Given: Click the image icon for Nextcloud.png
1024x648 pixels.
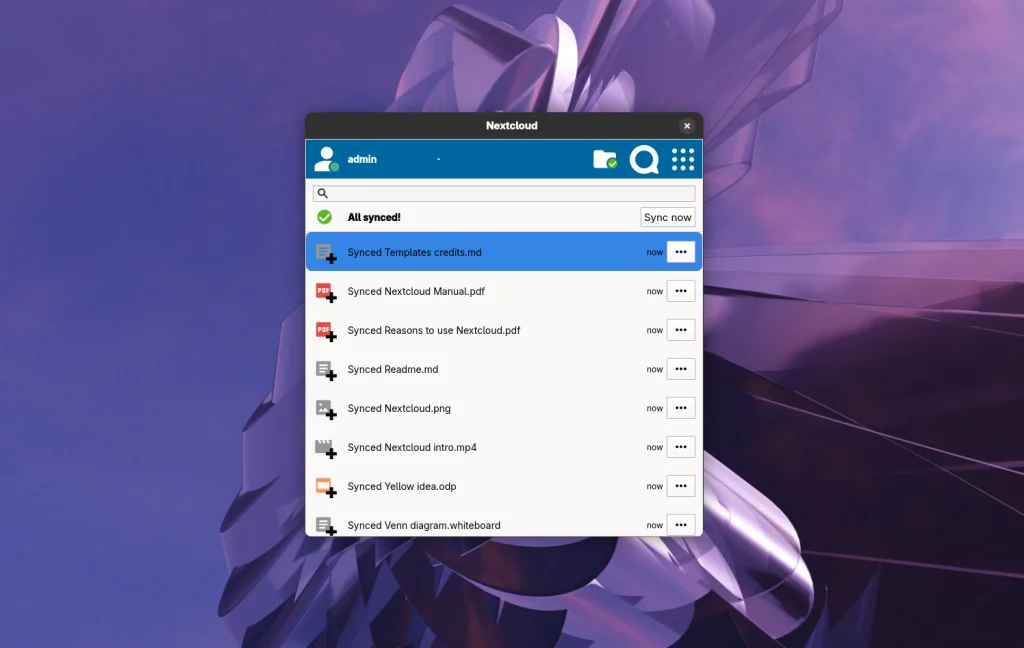Looking at the screenshot, I should (324, 408).
